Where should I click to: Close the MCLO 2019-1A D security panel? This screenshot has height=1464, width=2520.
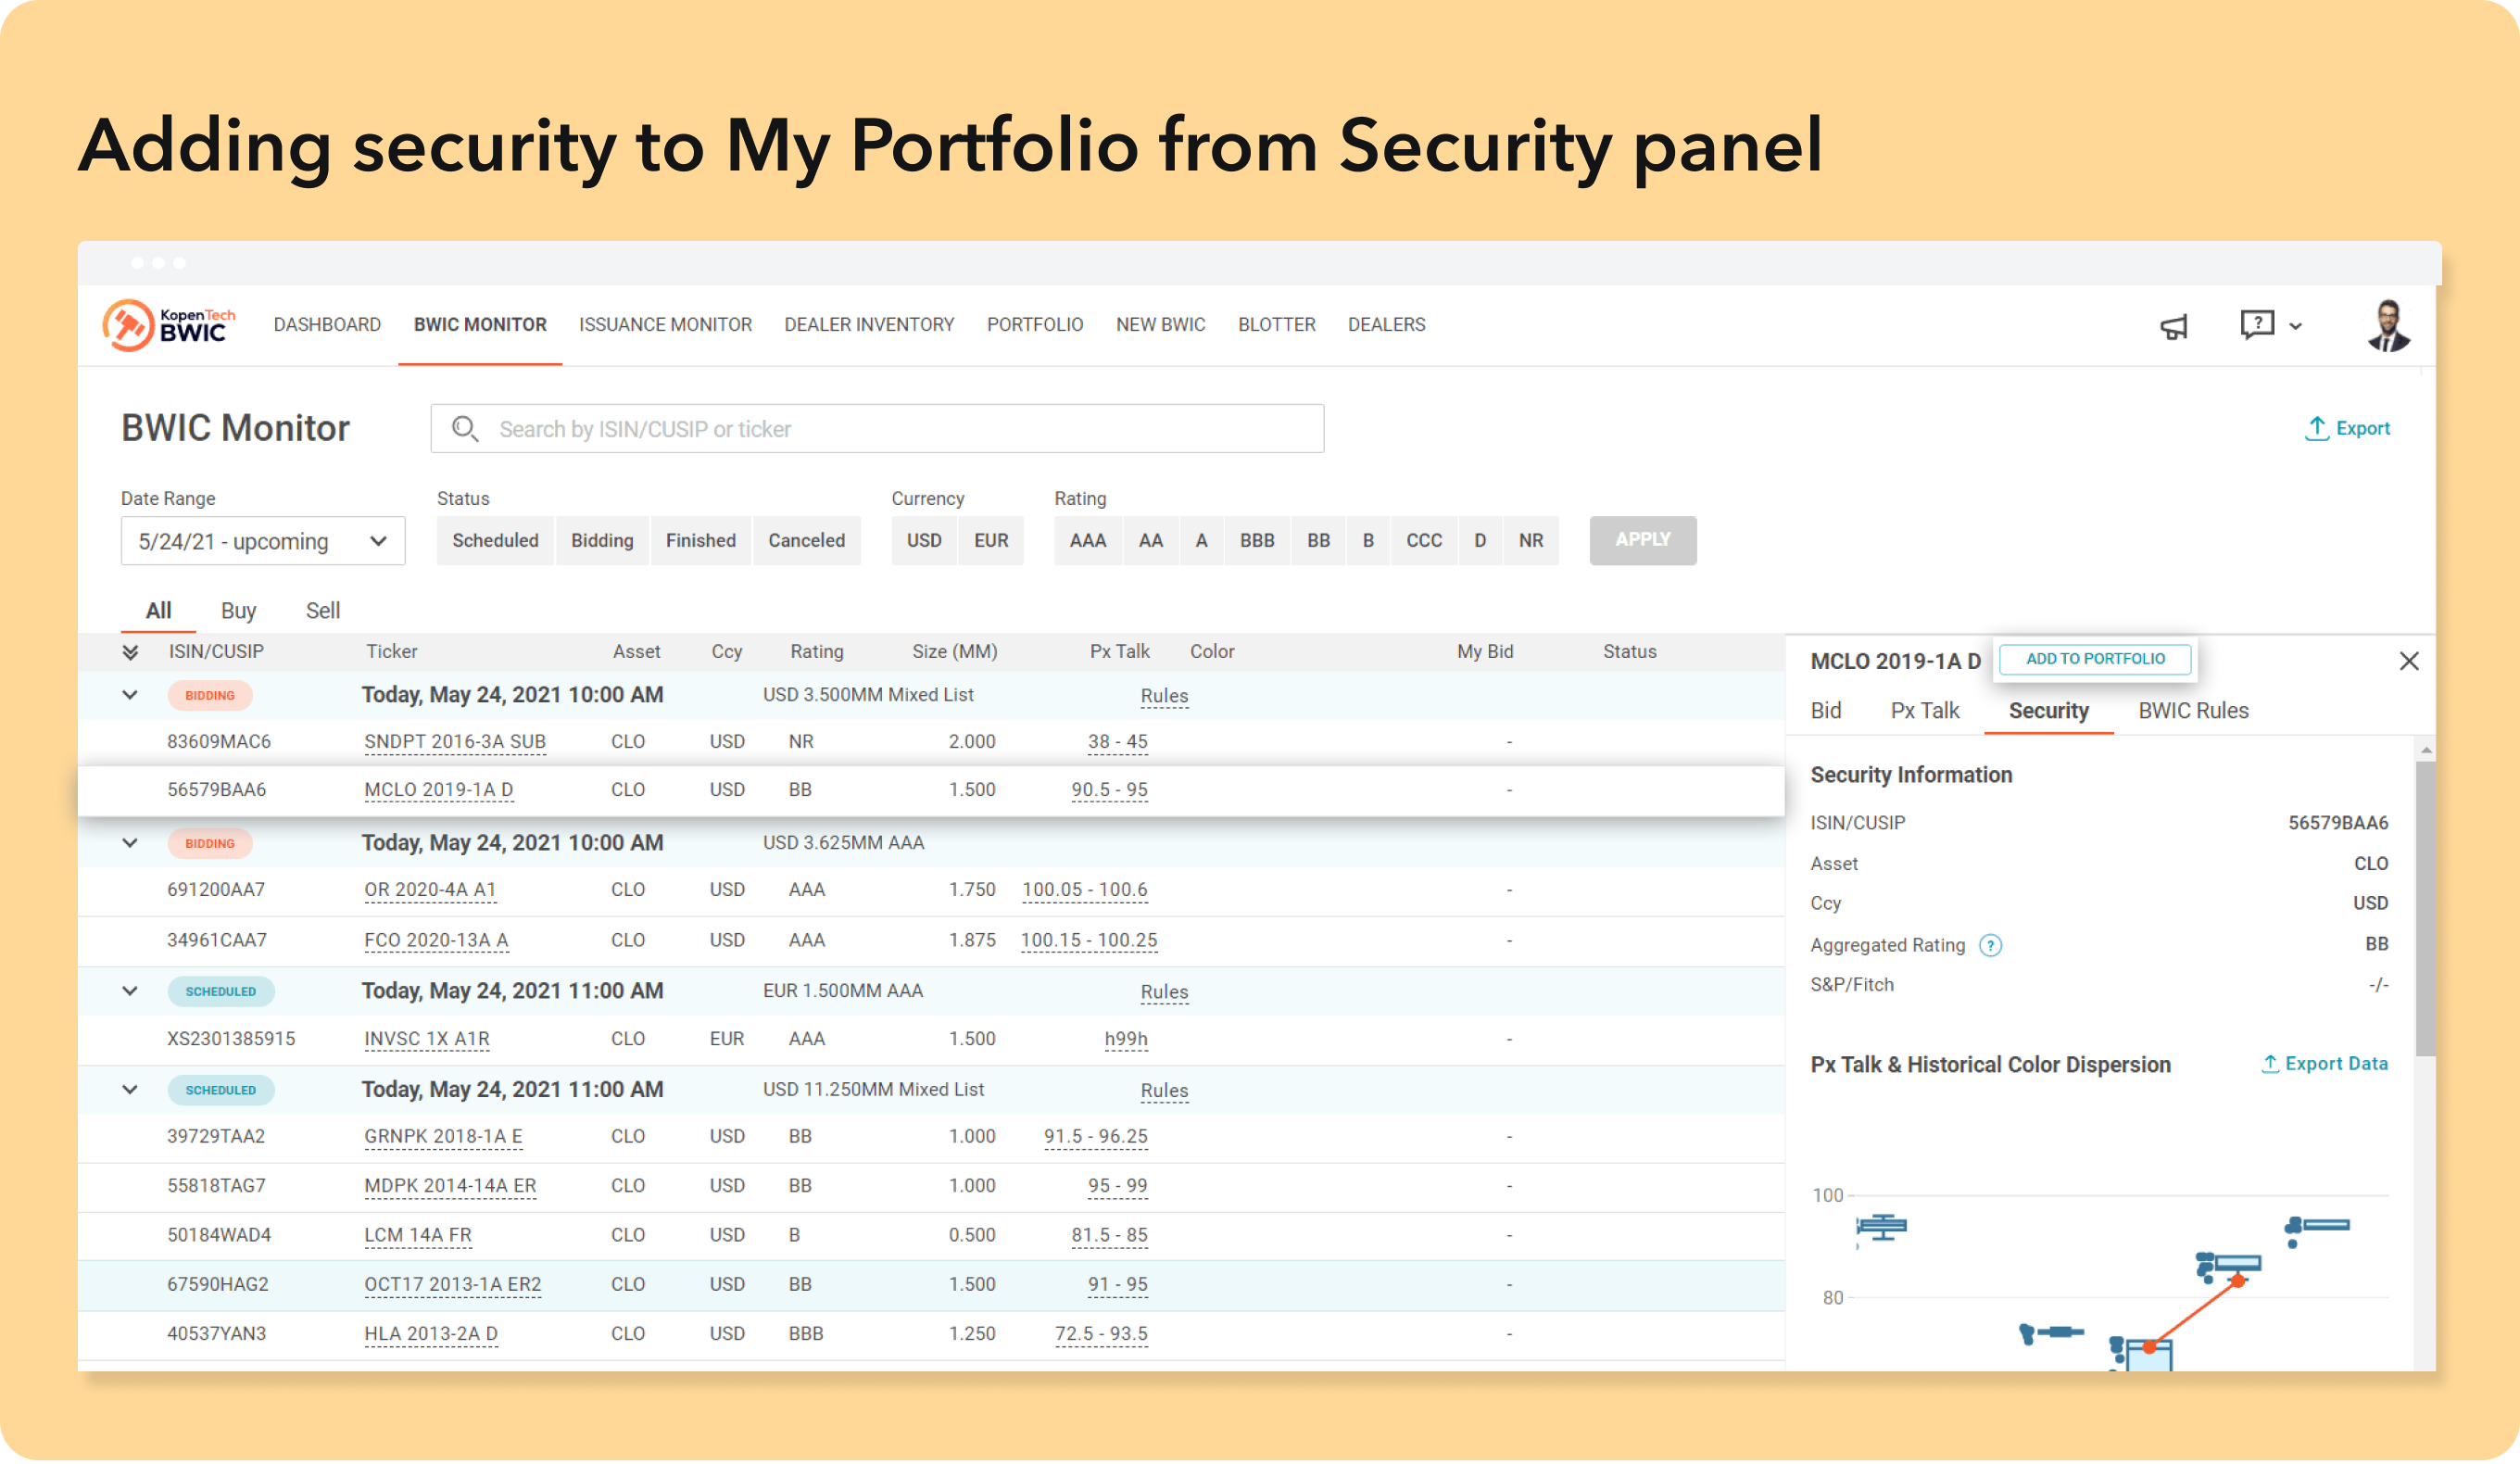click(x=2408, y=661)
